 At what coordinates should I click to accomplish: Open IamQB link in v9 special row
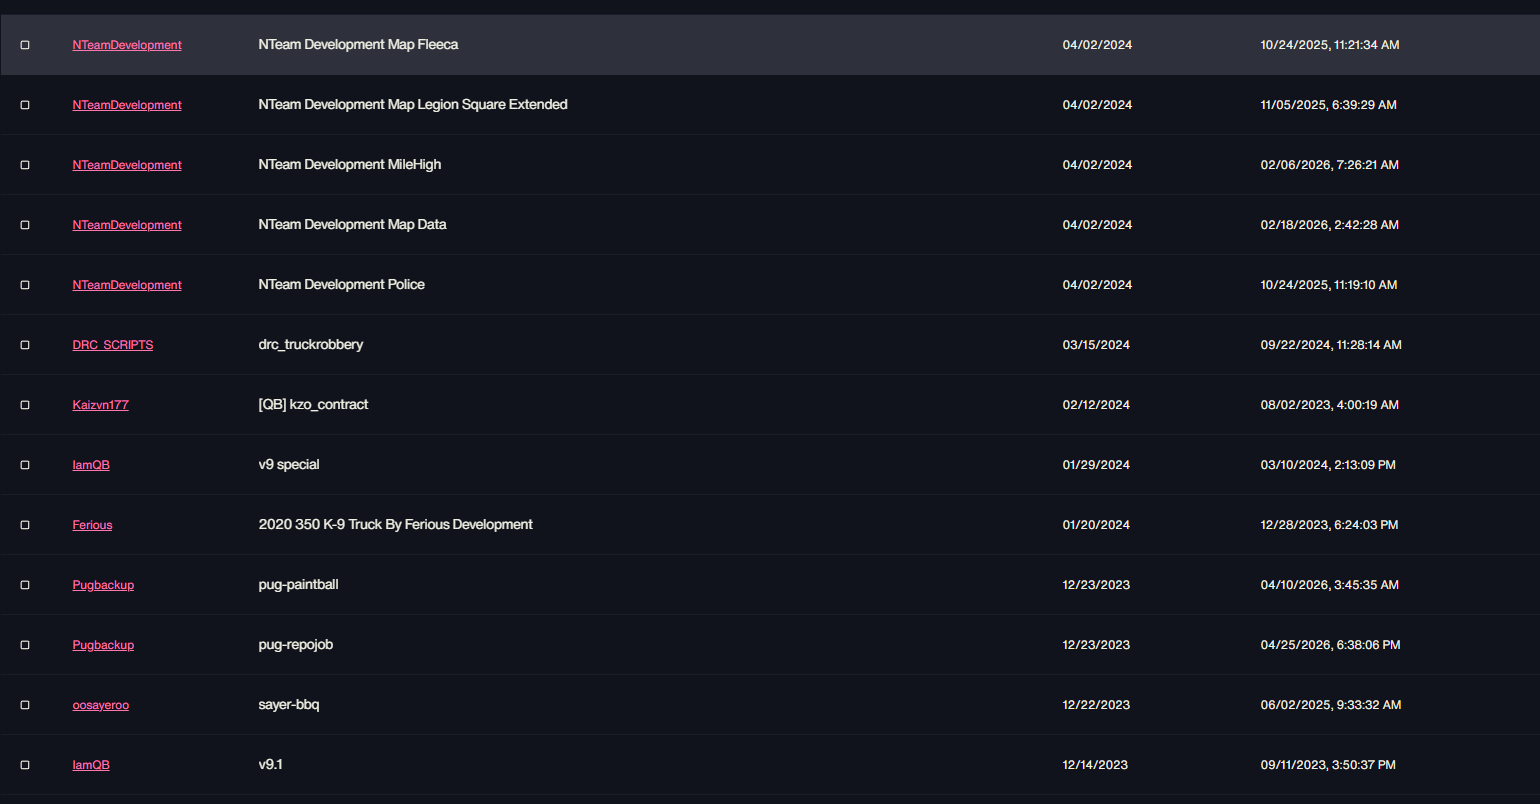[x=91, y=465]
